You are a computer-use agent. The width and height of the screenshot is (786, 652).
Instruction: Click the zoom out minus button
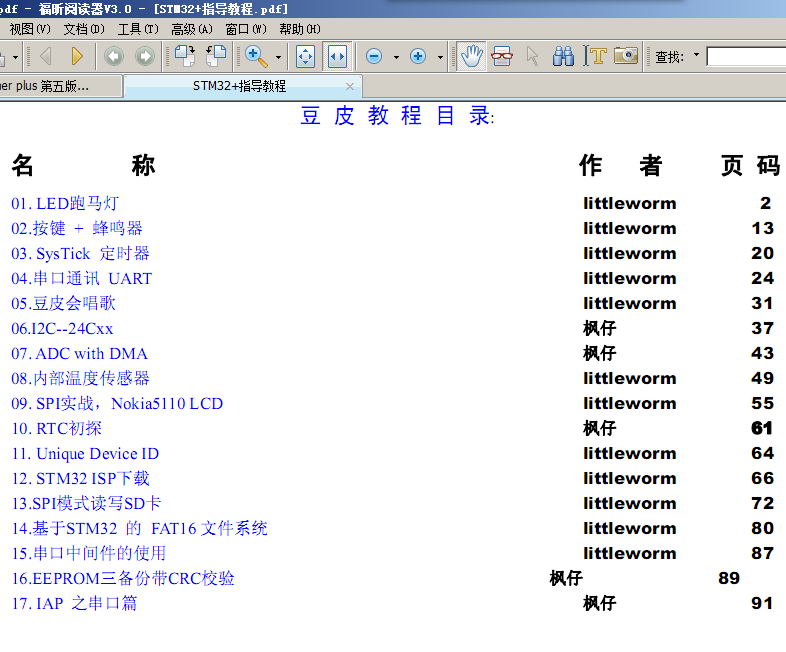pos(374,56)
